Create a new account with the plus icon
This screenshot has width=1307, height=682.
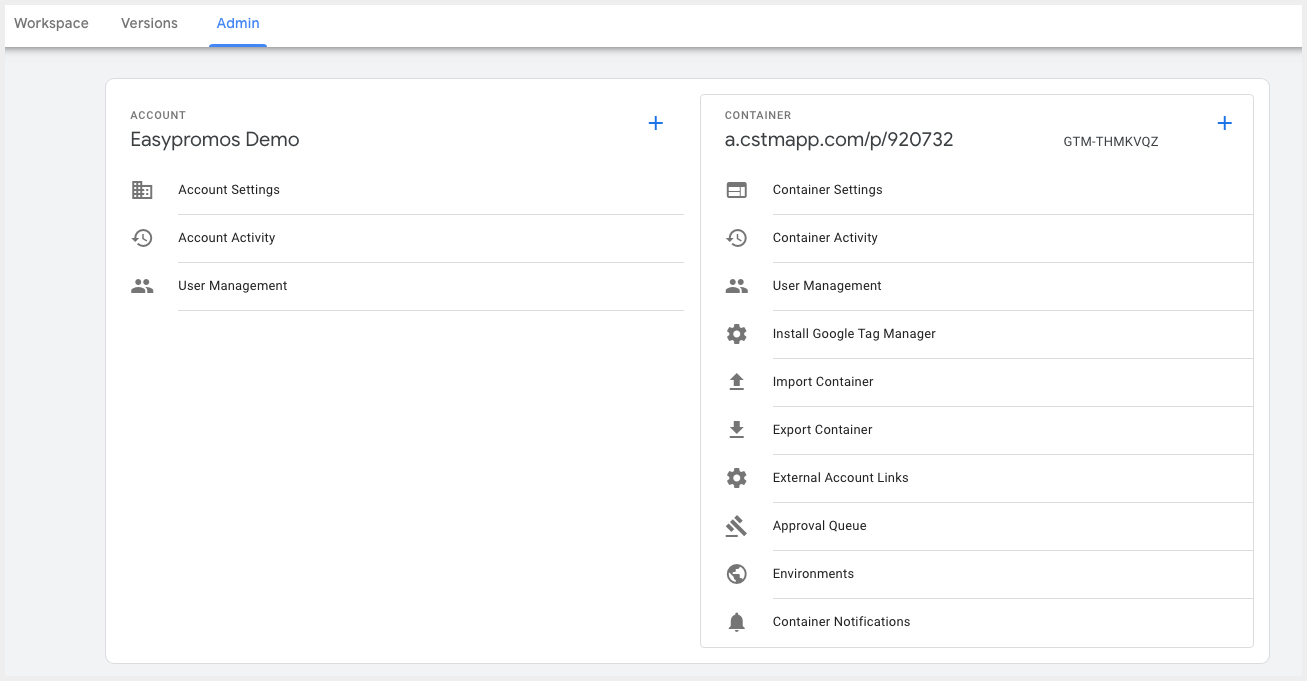[x=656, y=123]
